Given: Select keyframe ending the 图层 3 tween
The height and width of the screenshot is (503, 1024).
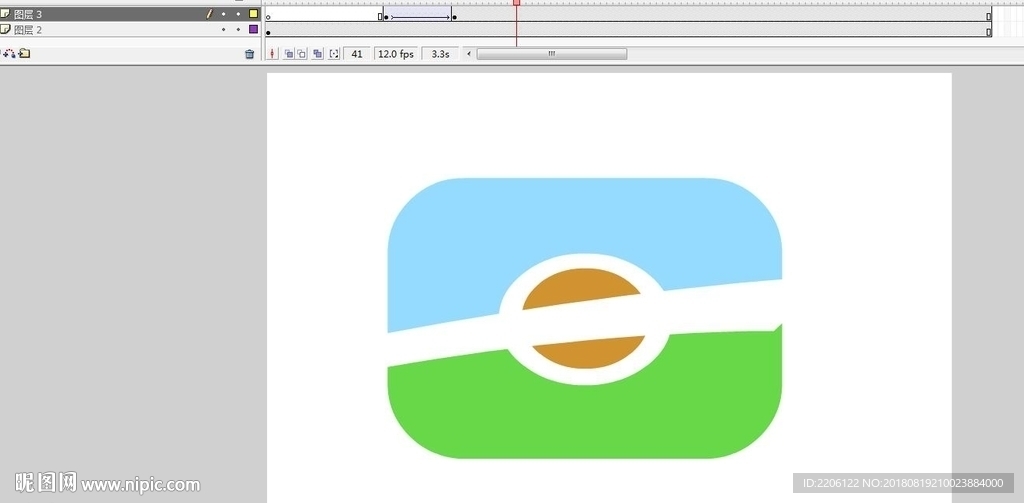Looking at the screenshot, I should pyautogui.click(x=455, y=16).
